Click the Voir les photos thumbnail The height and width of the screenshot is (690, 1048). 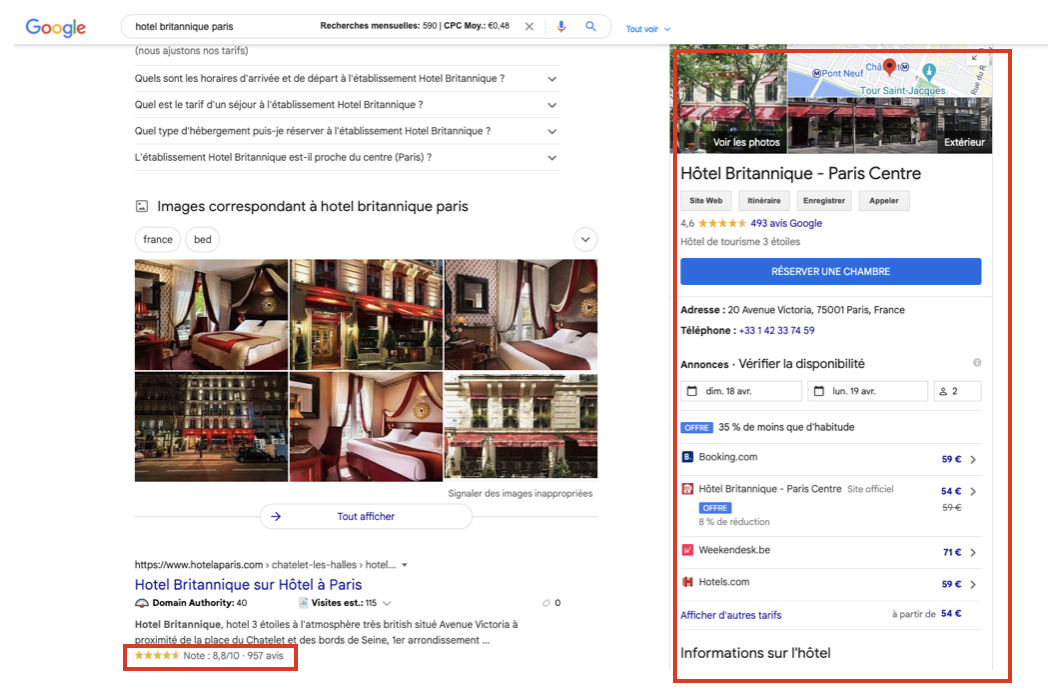(x=730, y=100)
